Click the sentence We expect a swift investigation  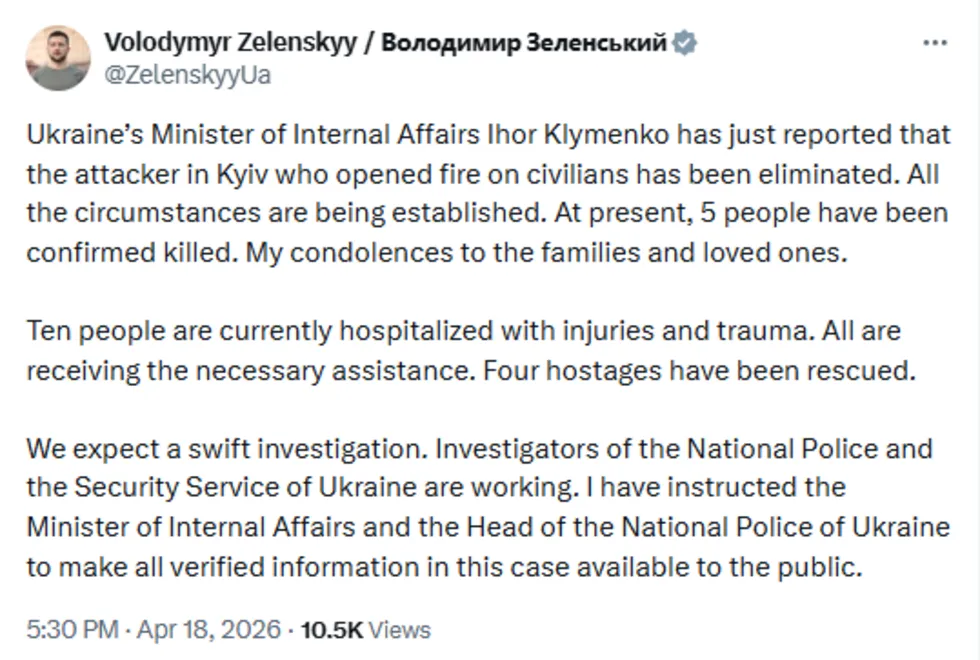[228, 449]
